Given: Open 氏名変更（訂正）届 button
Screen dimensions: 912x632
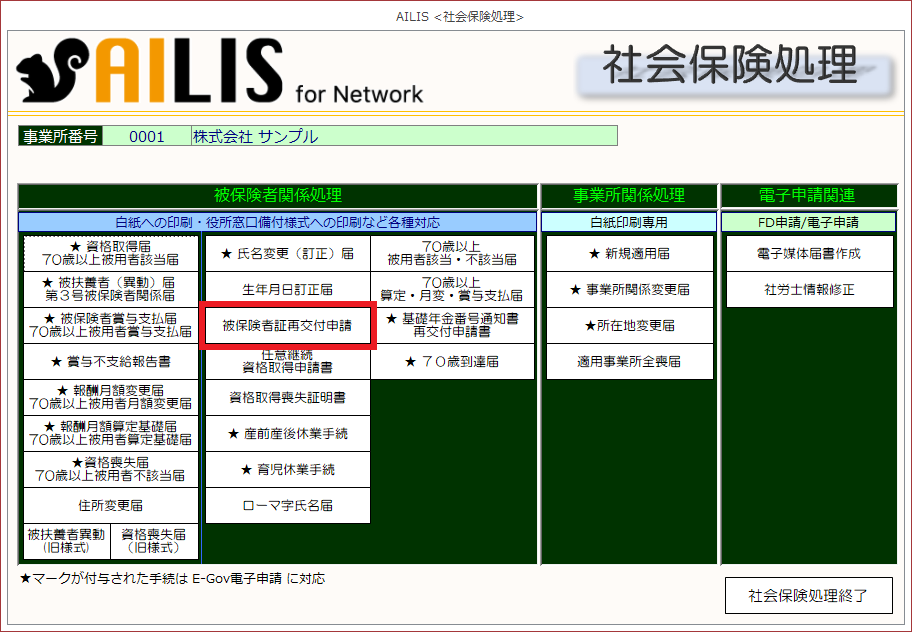Looking at the screenshot, I should [288, 254].
